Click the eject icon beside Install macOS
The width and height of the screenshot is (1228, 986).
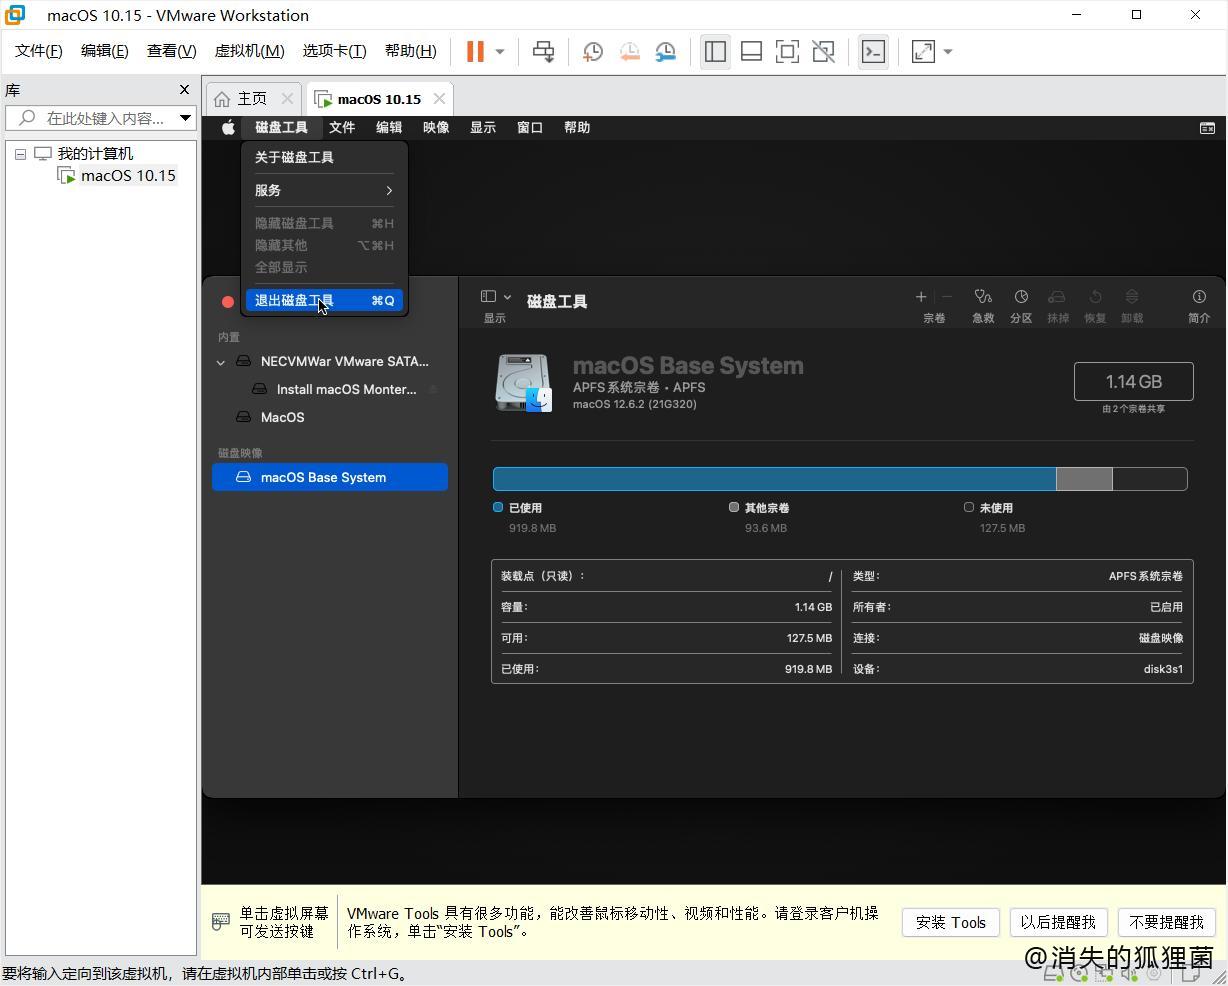click(433, 389)
